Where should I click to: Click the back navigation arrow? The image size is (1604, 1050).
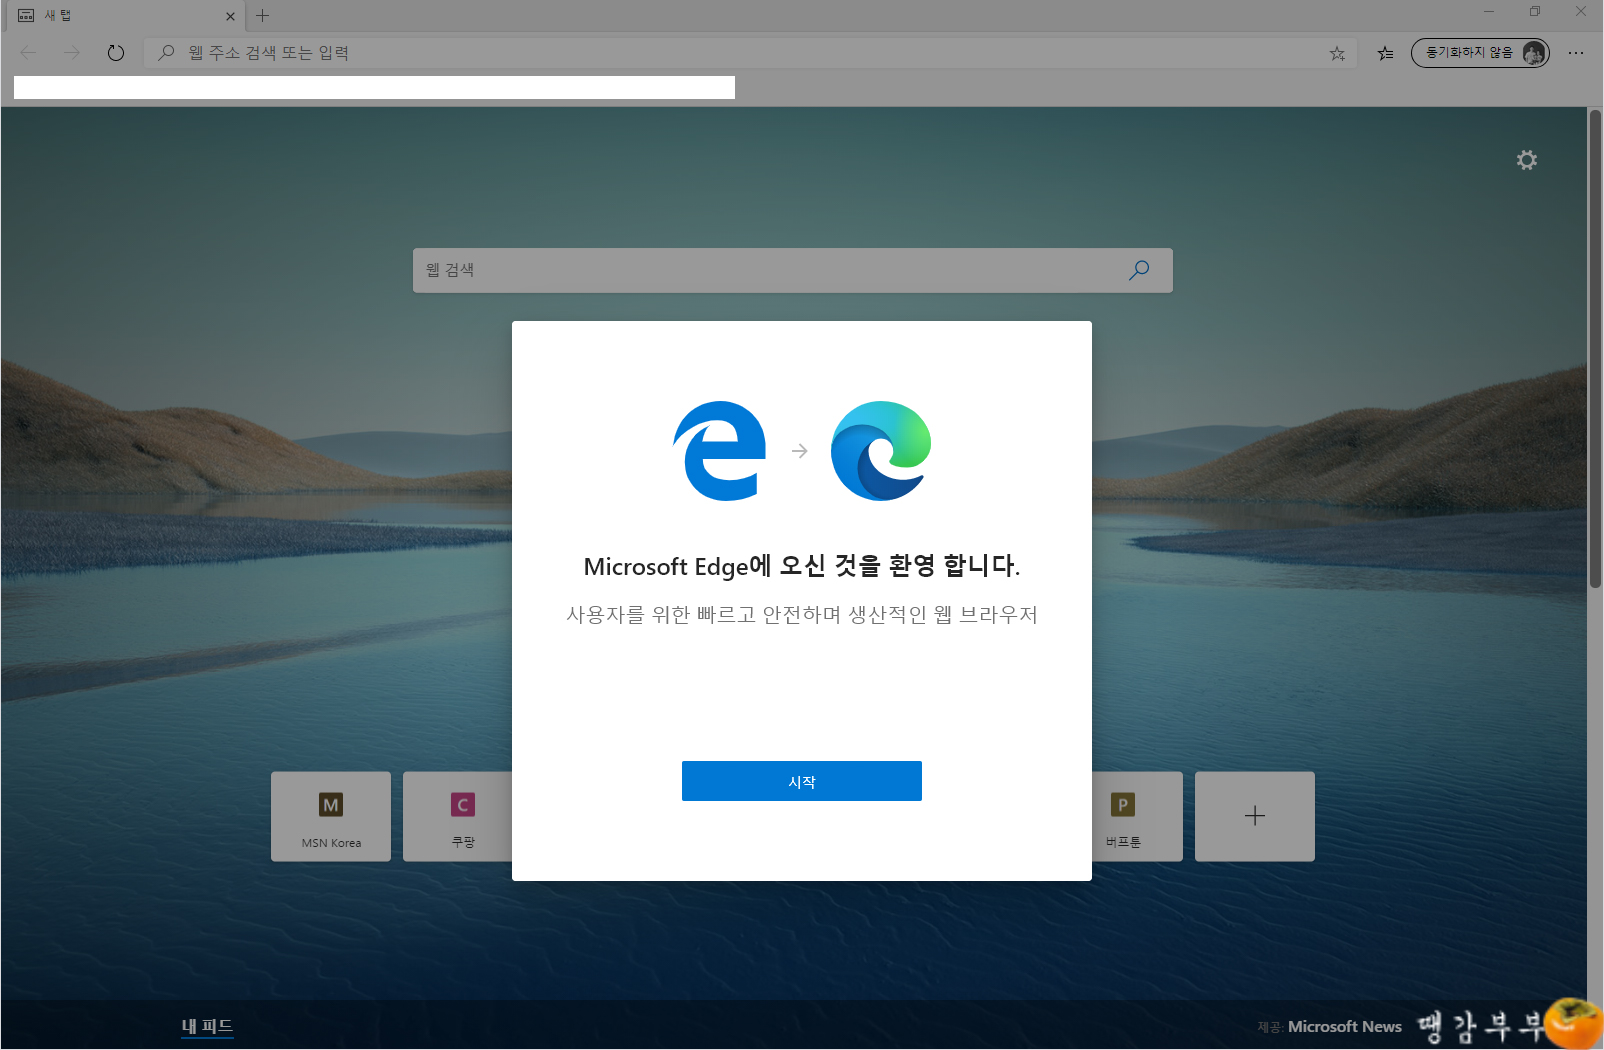click(x=28, y=53)
